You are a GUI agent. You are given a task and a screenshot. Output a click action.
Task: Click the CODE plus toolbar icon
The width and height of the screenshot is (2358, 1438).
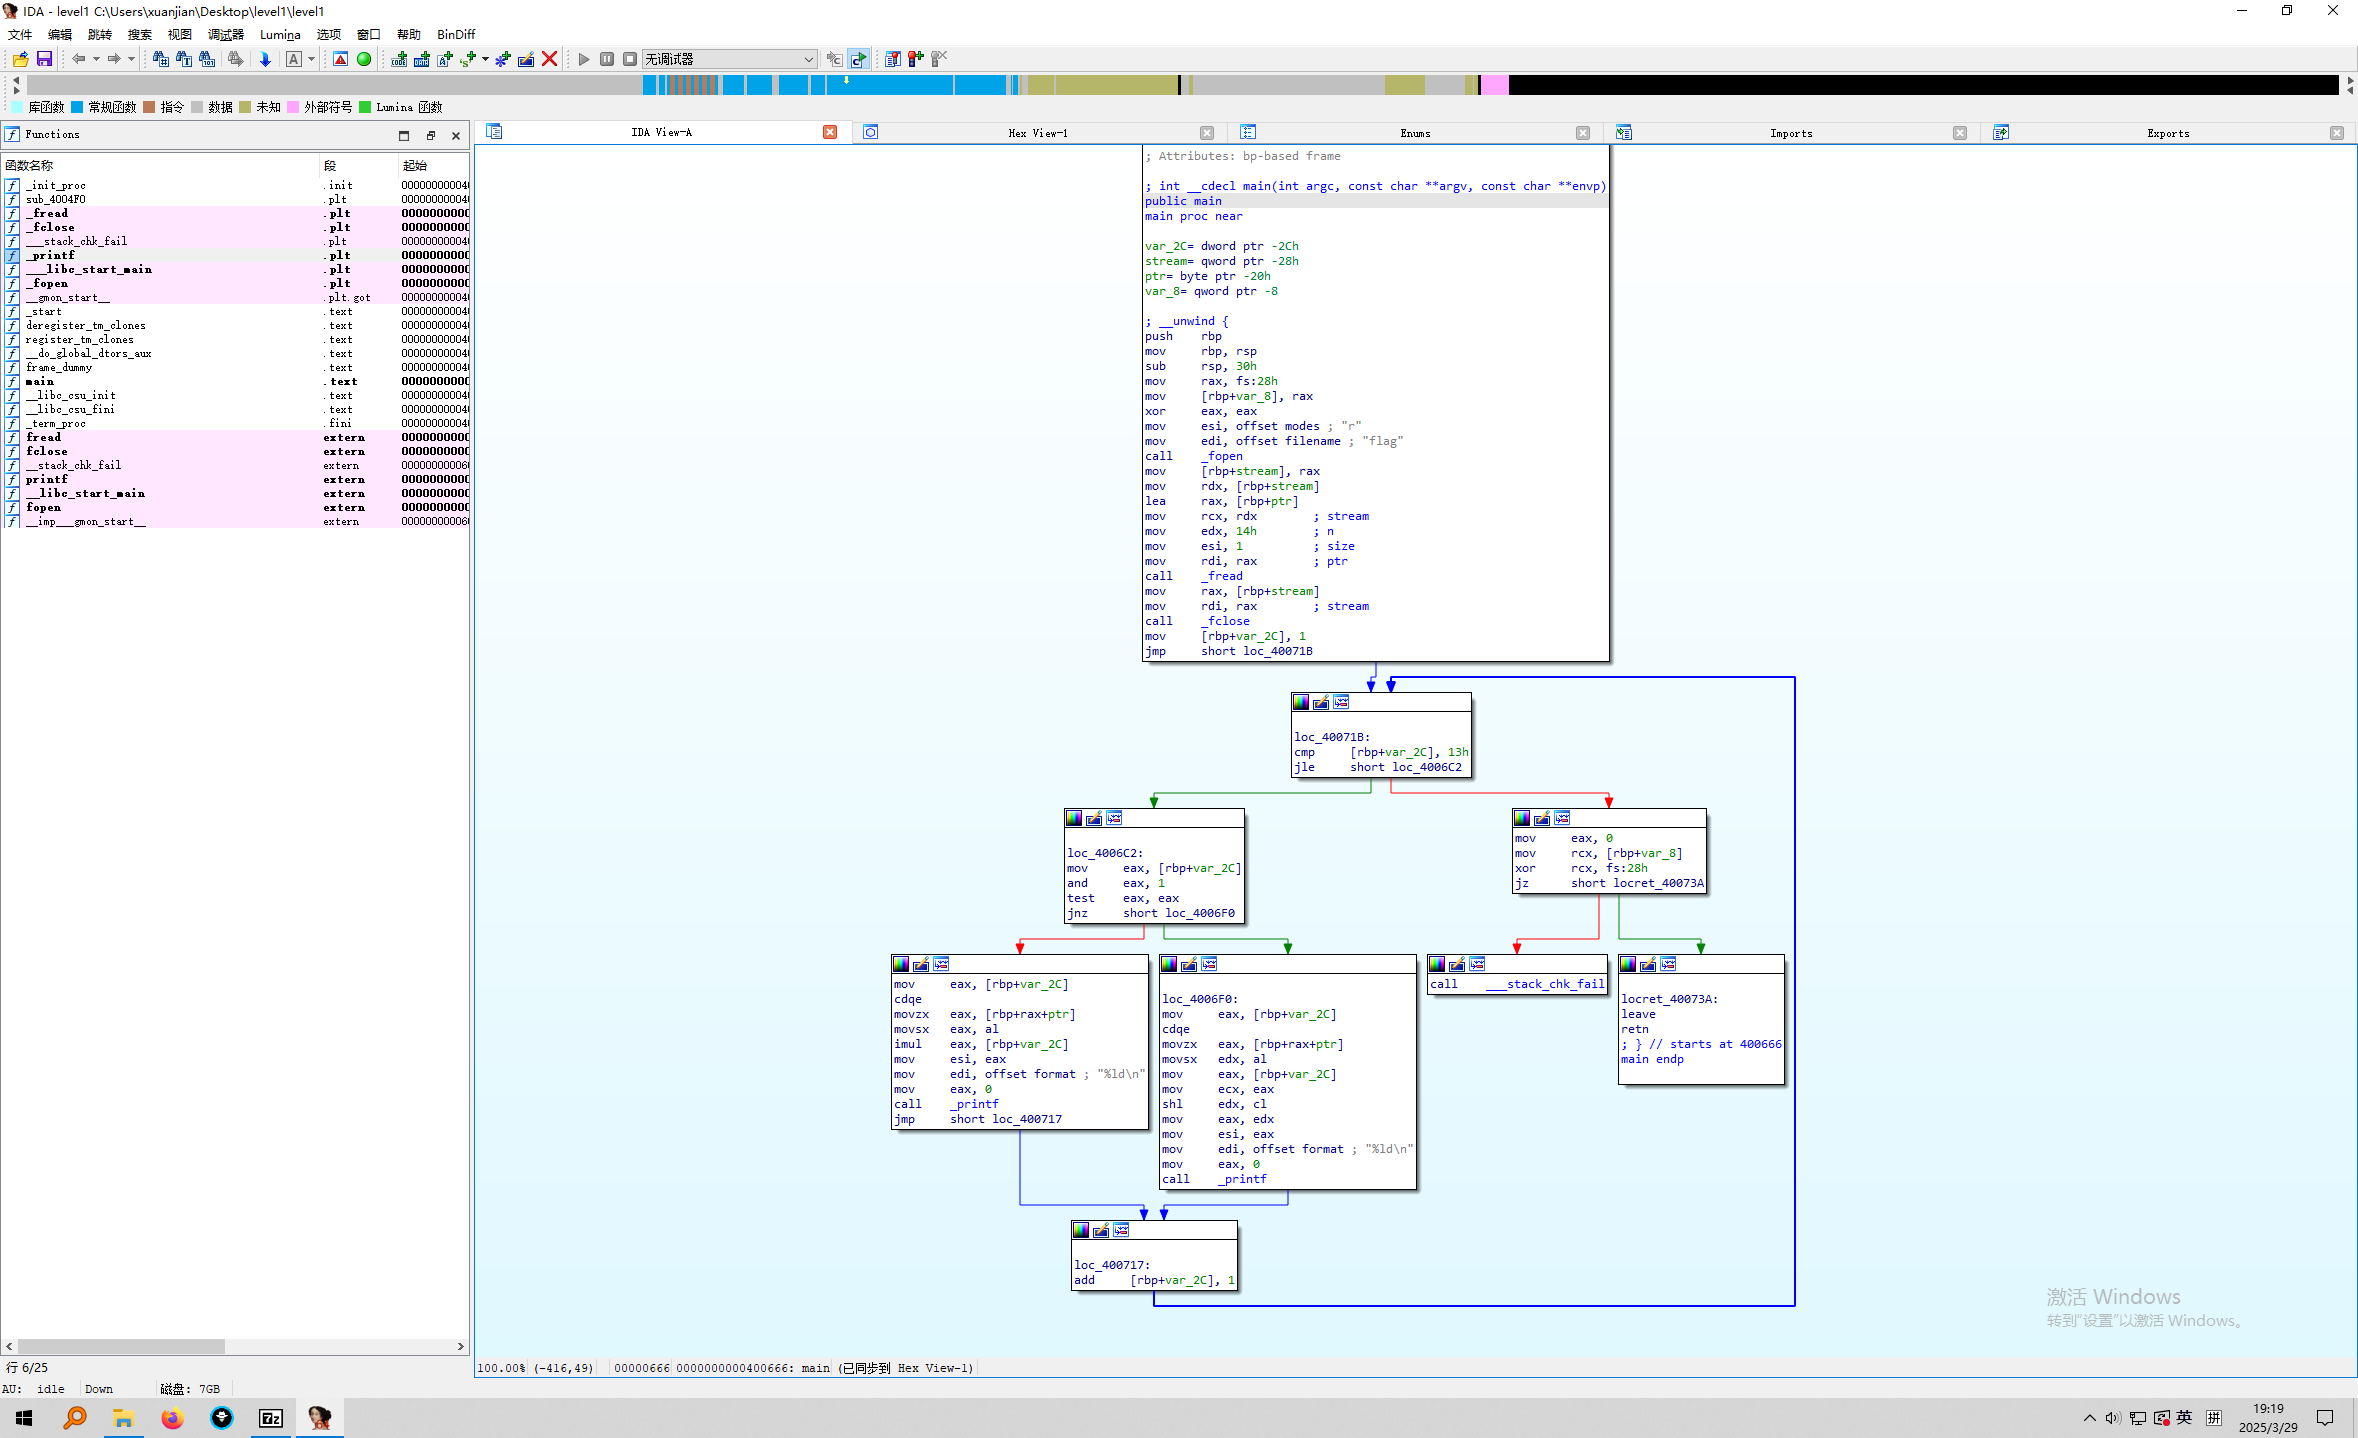pos(398,59)
